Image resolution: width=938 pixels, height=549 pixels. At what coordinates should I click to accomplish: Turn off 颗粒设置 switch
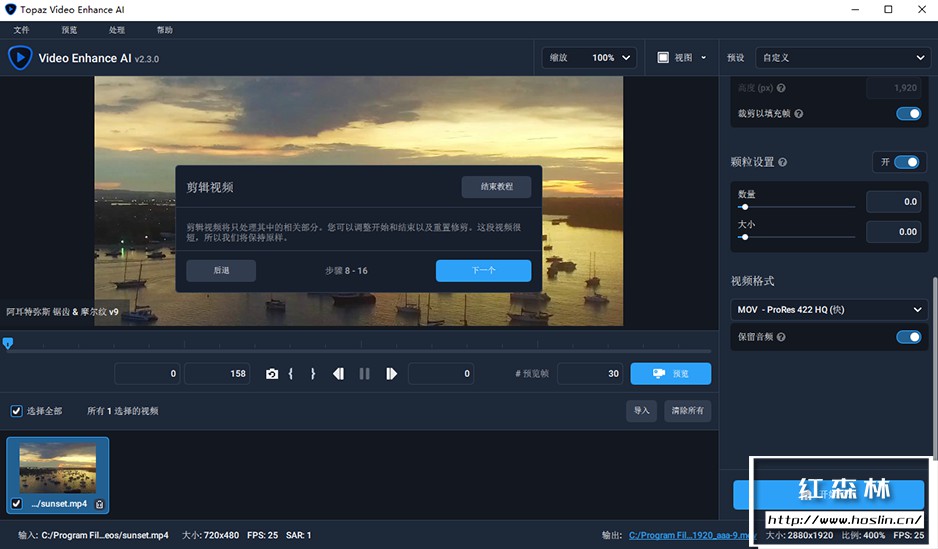point(906,162)
